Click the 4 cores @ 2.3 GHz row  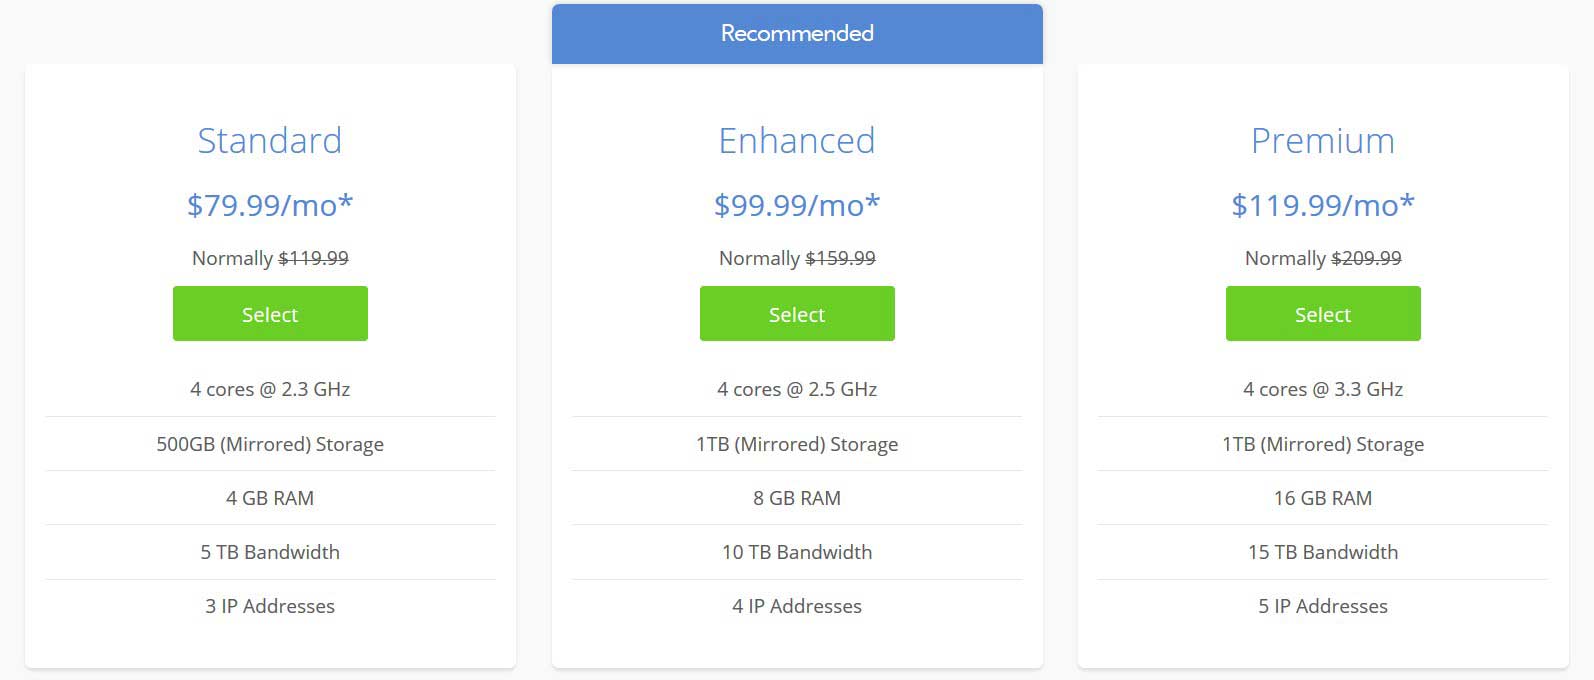[x=270, y=389]
